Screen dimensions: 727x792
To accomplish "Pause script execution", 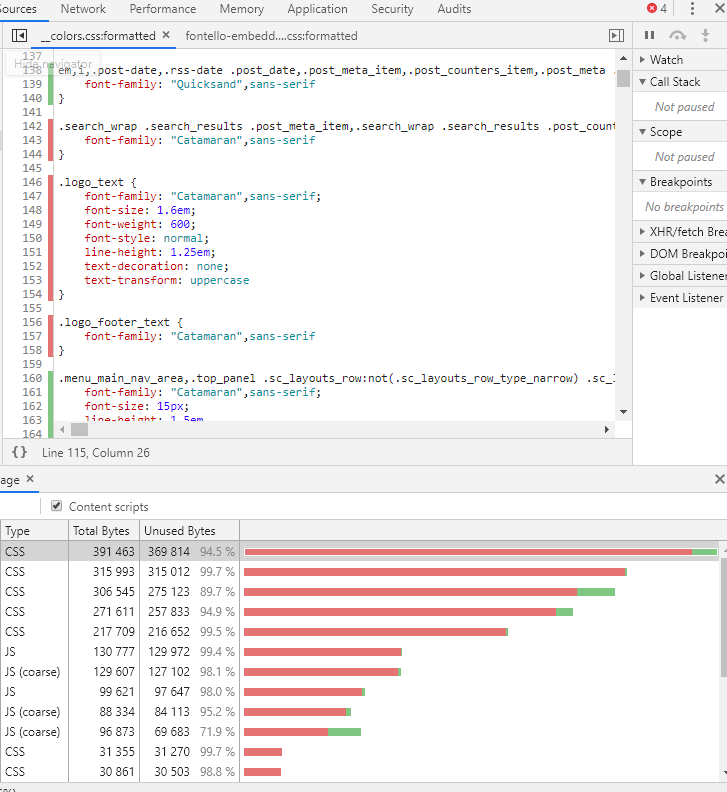I will 650,35.
